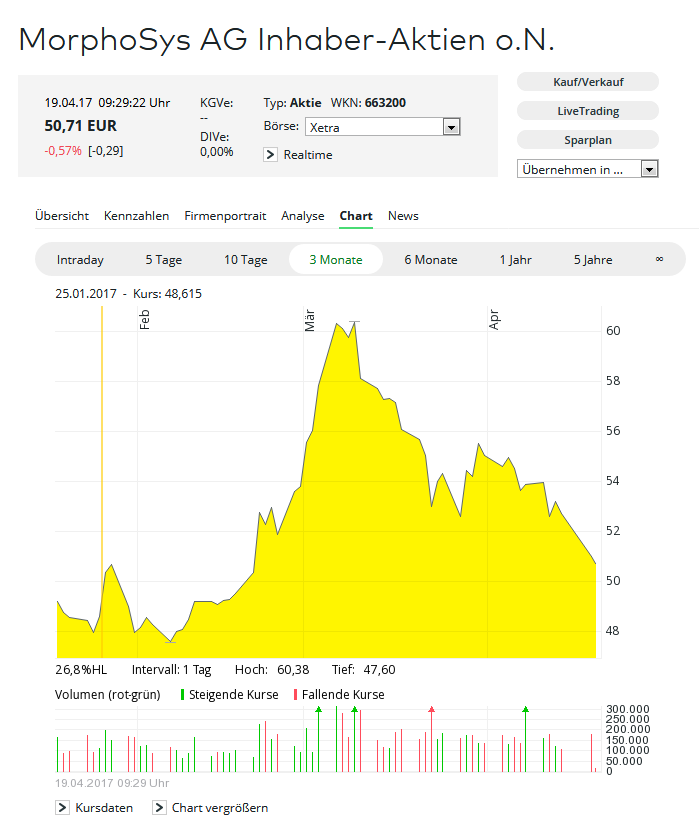This screenshot has width=699, height=833.
Task: Click the Intervall: 1 Tag label
Action: [172, 669]
